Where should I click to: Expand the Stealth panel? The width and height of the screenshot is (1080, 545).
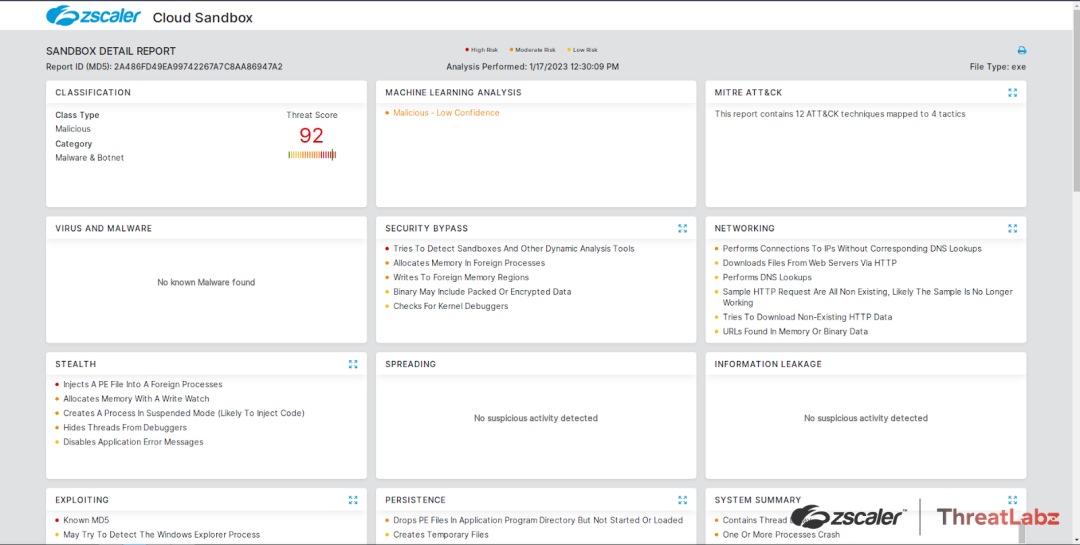pos(353,365)
